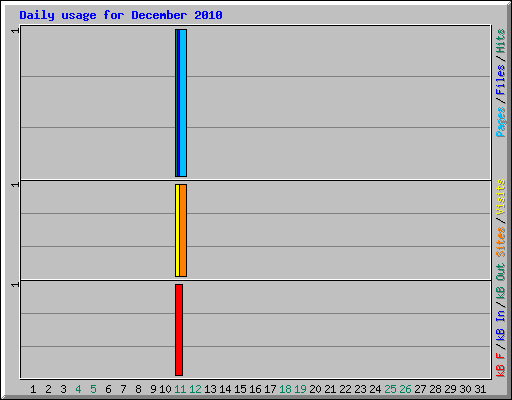Click the red 'kB F' legend label
The width and height of the screenshot is (512, 400).
coord(500,365)
